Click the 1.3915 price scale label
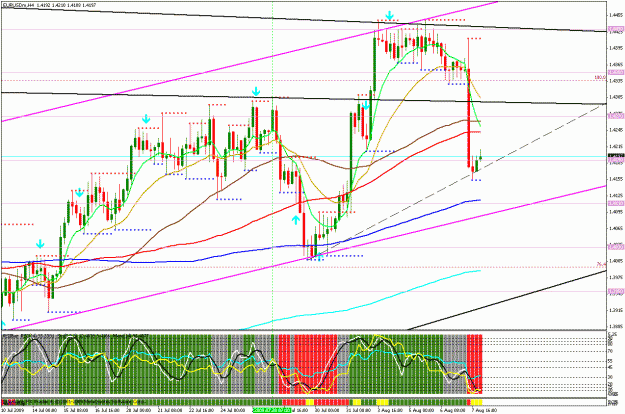The width and height of the screenshot is (625, 414). click(616, 310)
